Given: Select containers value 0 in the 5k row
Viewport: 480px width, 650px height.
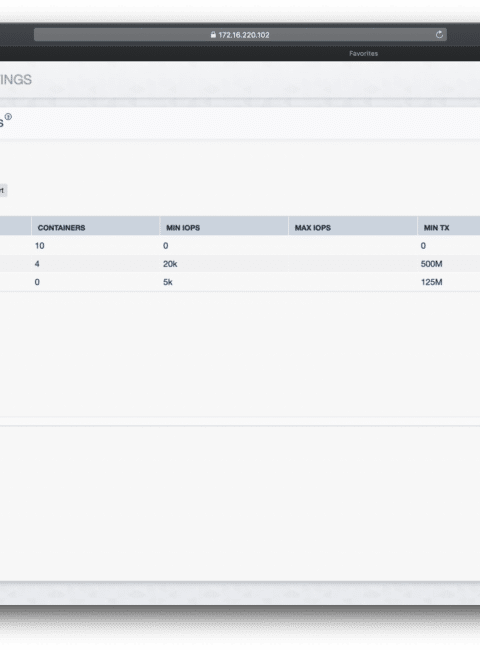Looking at the screenshot, I should pyautogui.click(x=37, y=282).
